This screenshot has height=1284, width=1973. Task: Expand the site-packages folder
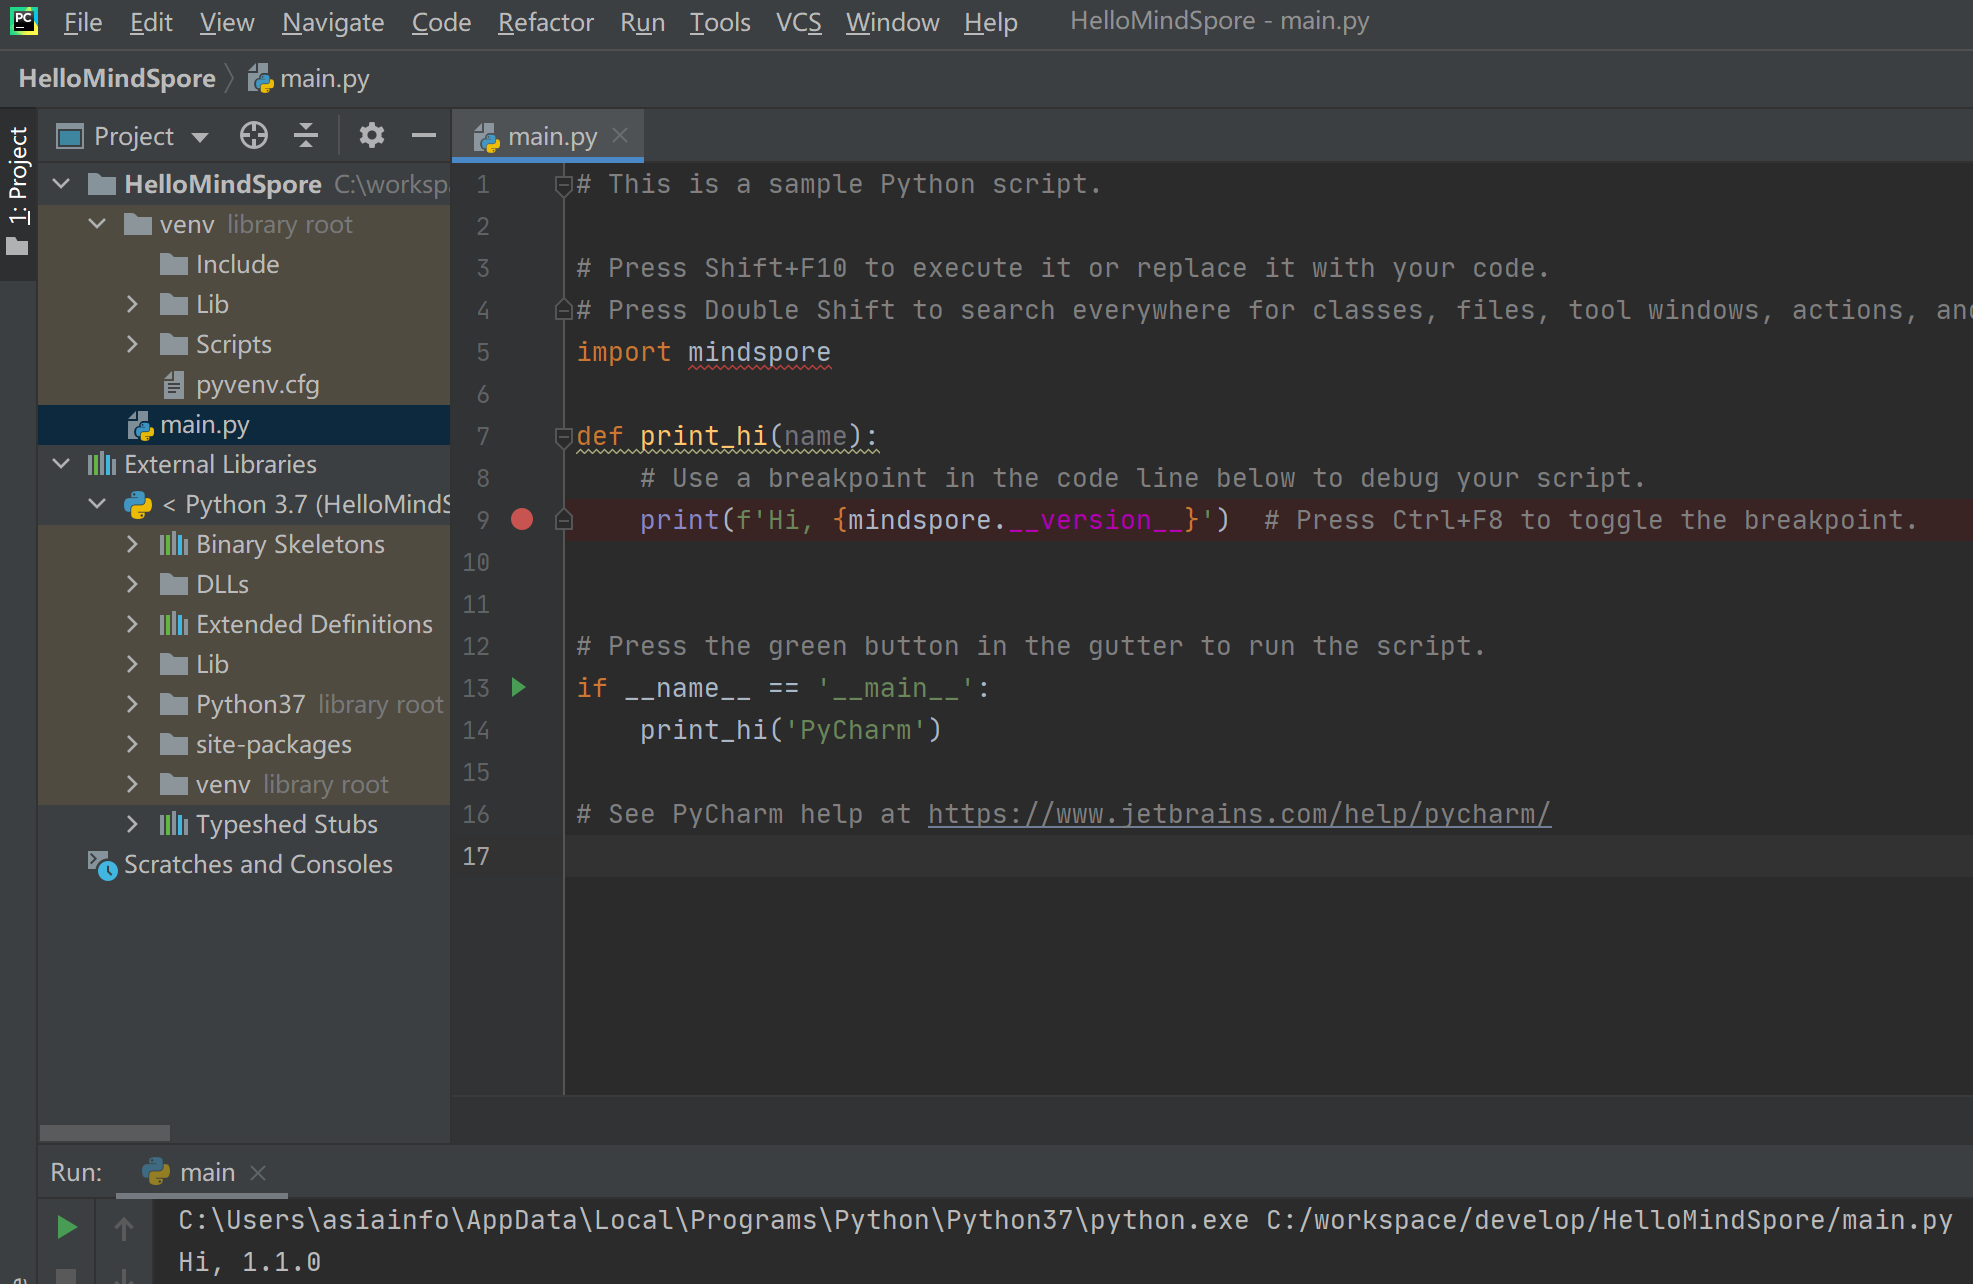132,744
